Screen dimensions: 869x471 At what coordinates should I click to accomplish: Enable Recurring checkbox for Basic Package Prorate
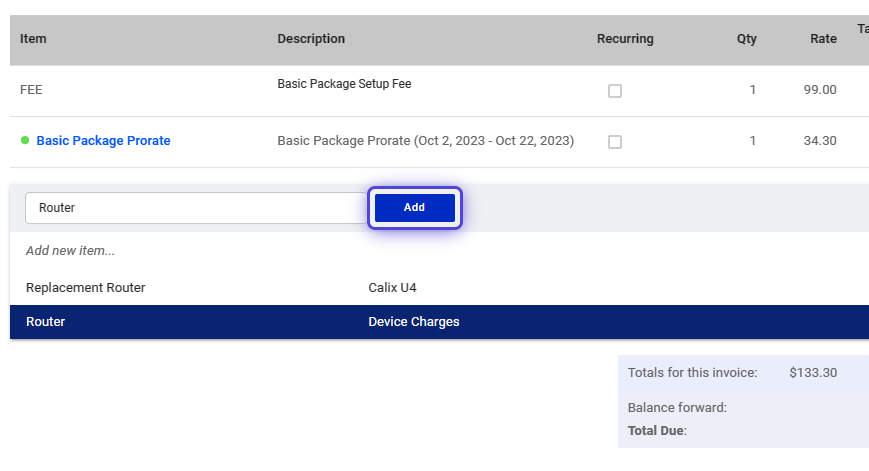615,142
